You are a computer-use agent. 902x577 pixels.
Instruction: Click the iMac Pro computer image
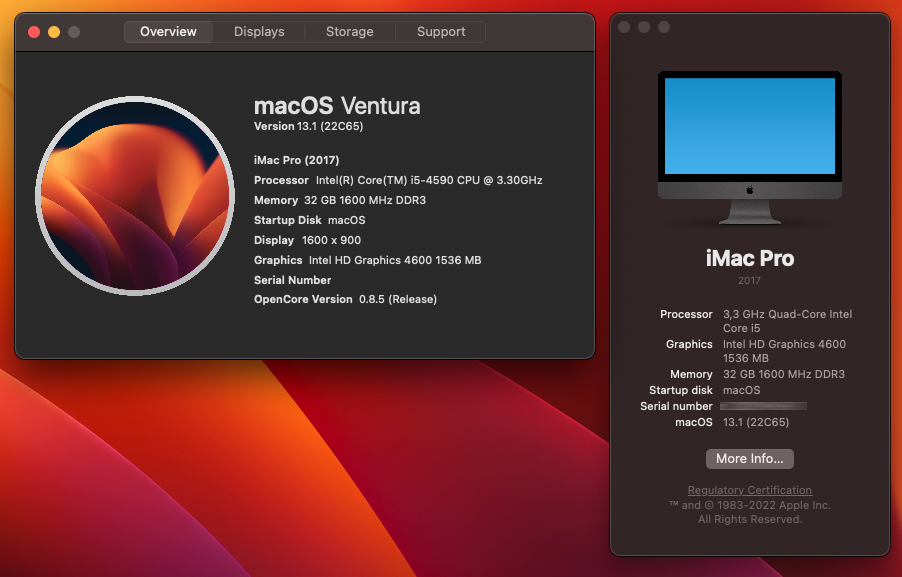click(750, 148)
